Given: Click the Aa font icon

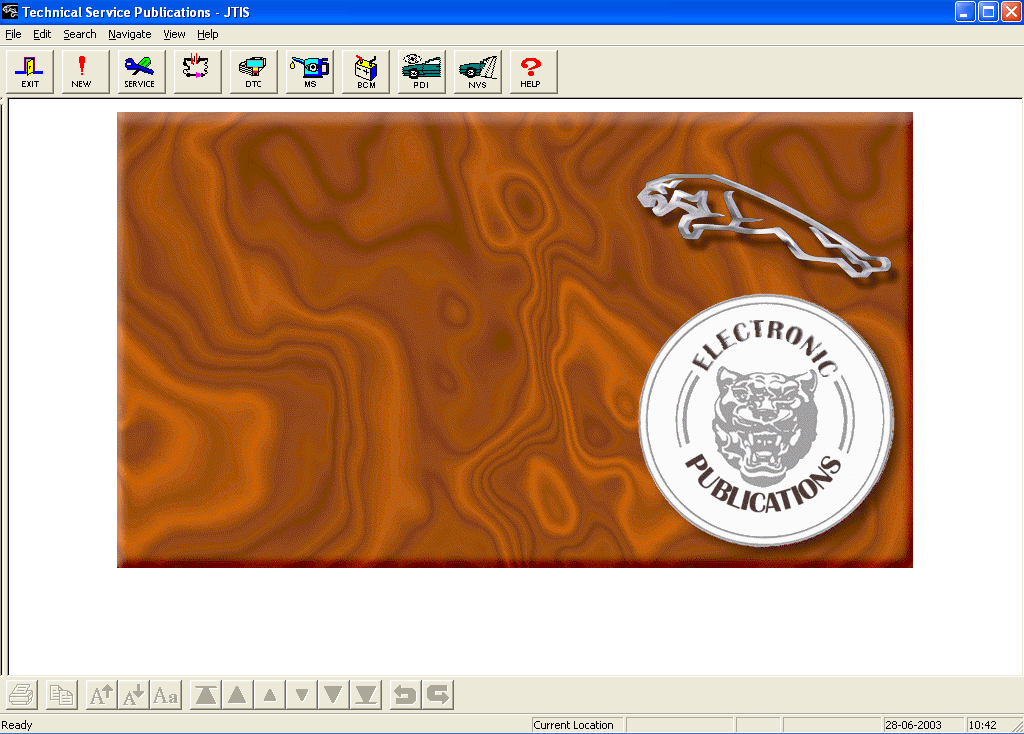Looking at the screenshot, I should [166, 695].
